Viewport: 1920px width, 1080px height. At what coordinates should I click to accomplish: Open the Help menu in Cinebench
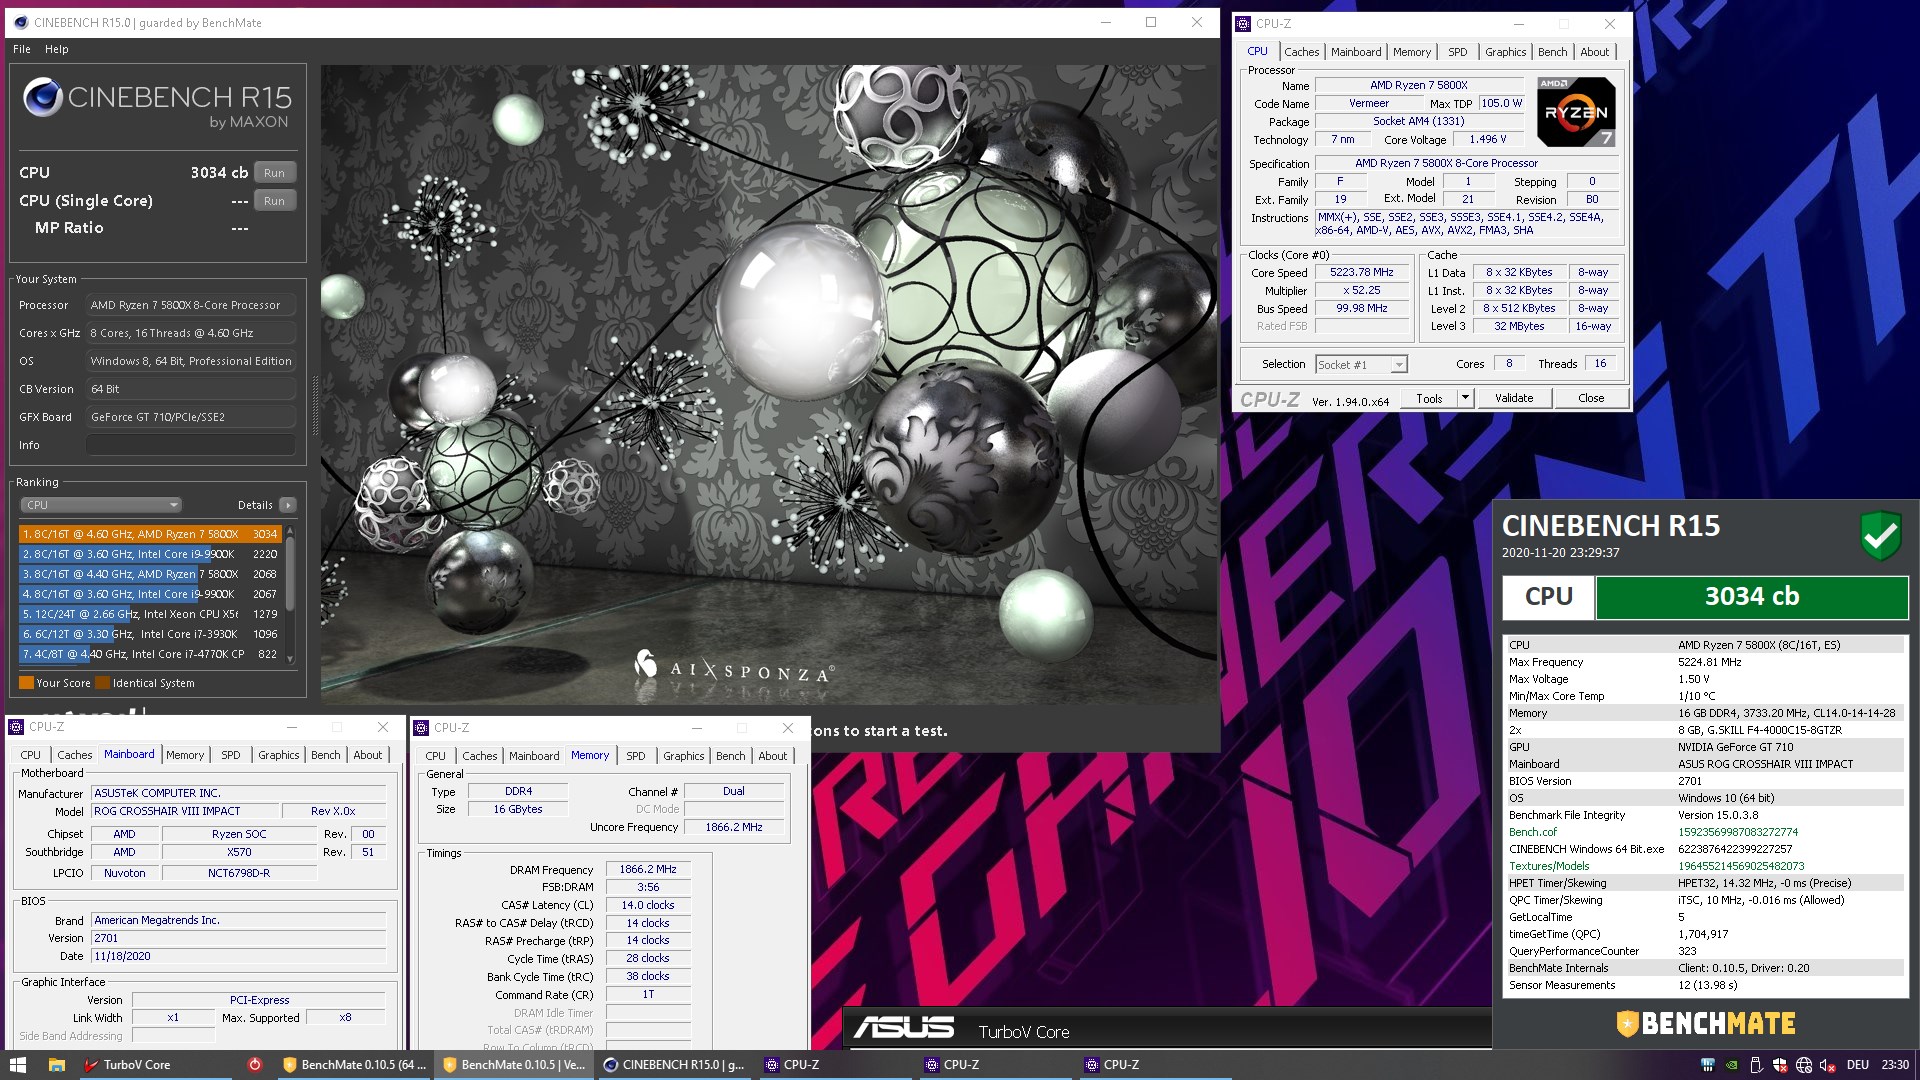click(x=57, y=49)
